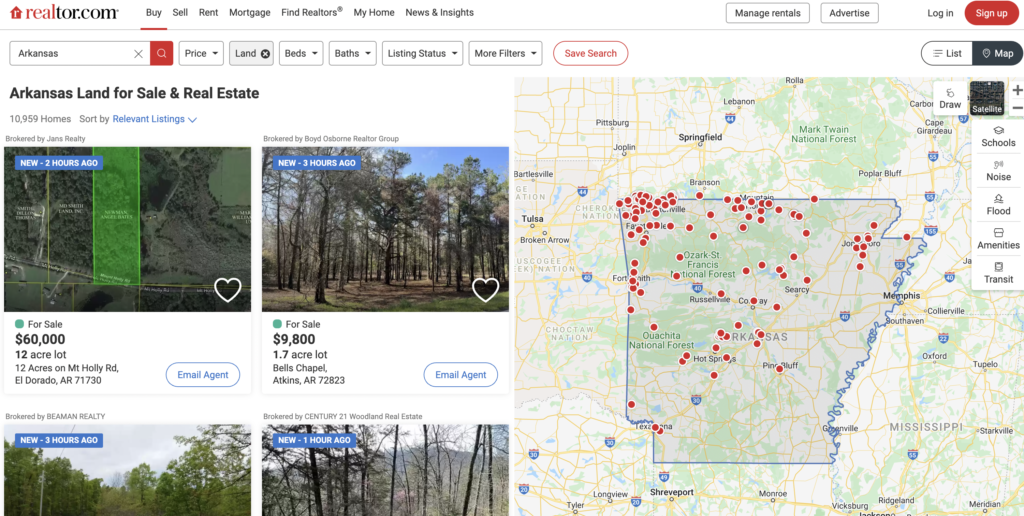1024x516 pixels.
Task: Click the El Dorado, AR 71730 address
Action: click(x=58, y=380)
